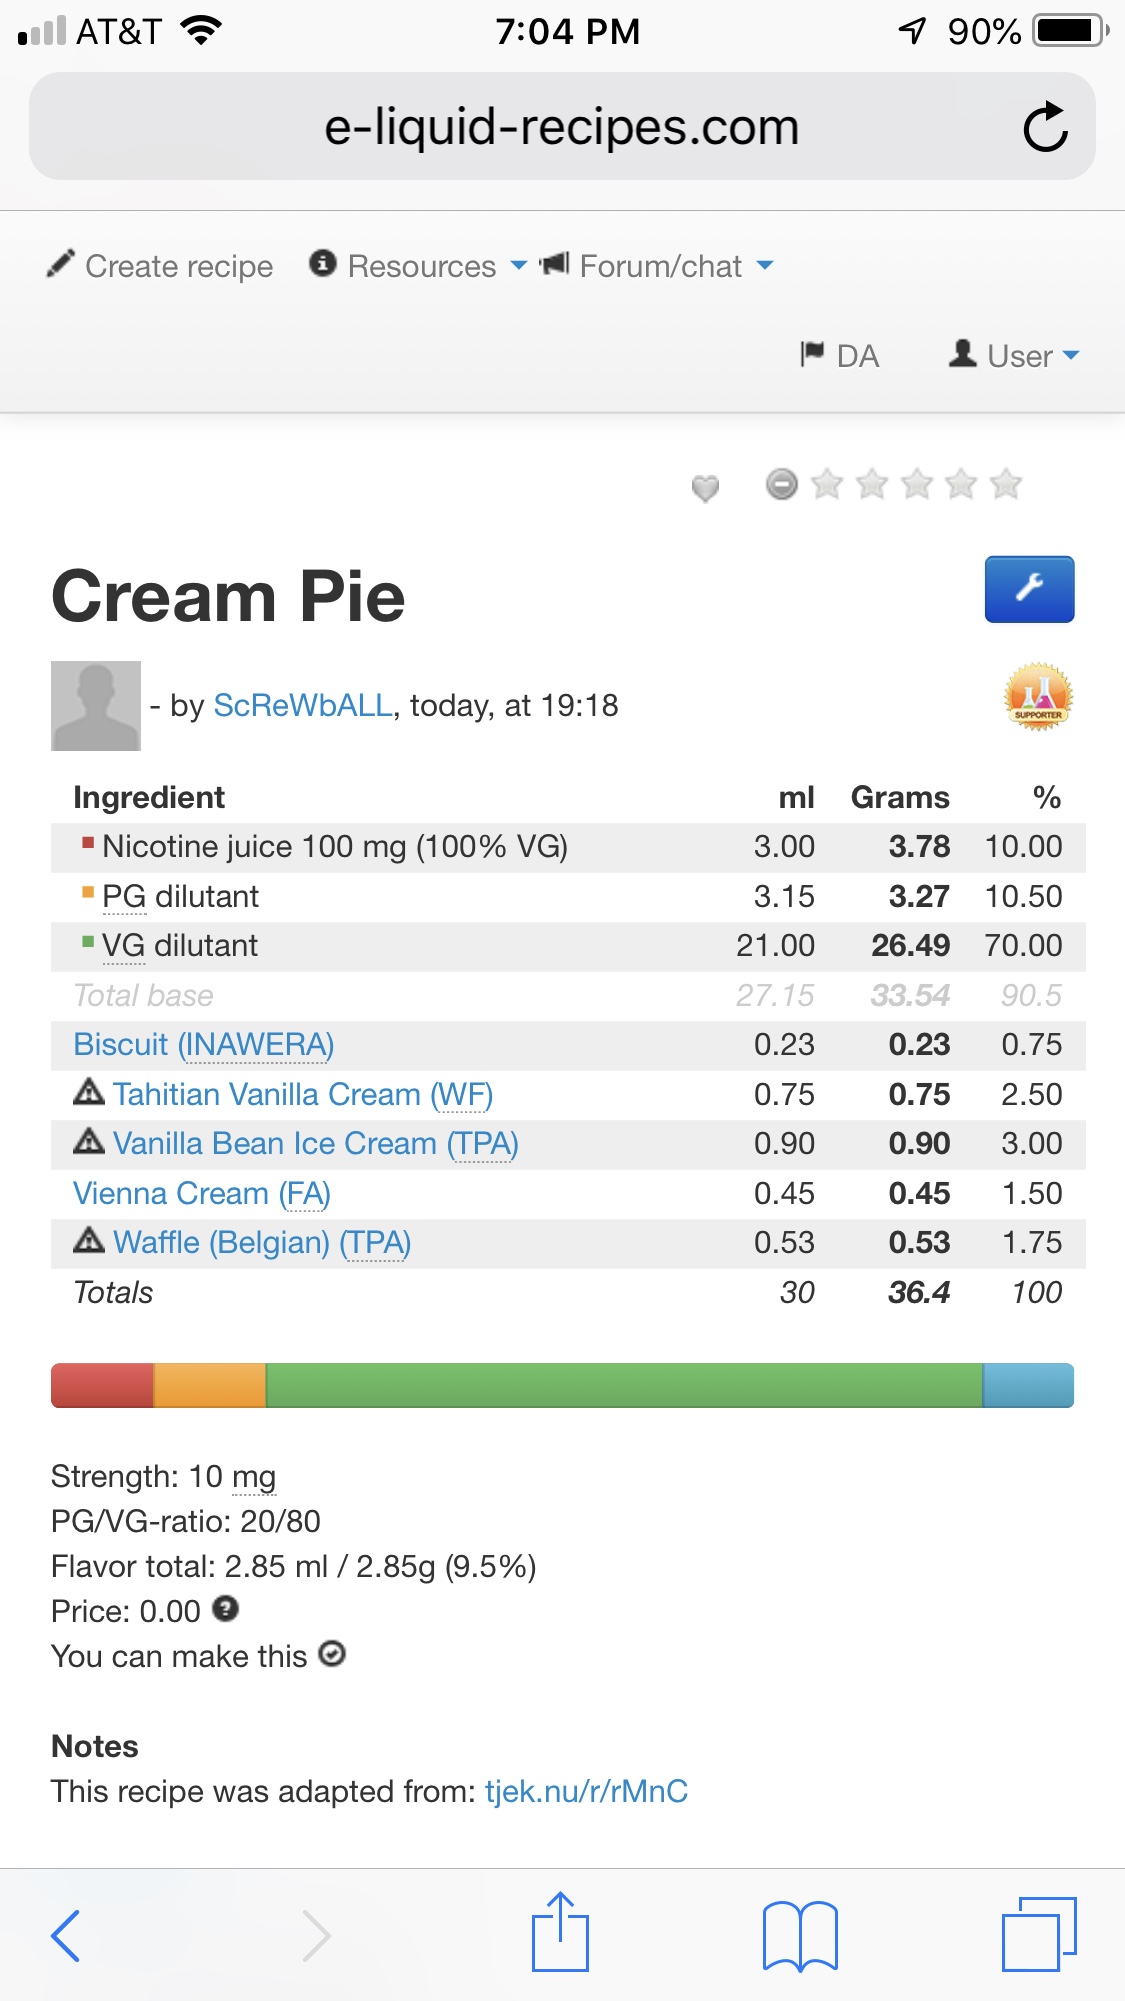Open the DA flag menu item
Image resolution: width=1125 pixels, height=2001 pixels.
(x=840, y=356)
